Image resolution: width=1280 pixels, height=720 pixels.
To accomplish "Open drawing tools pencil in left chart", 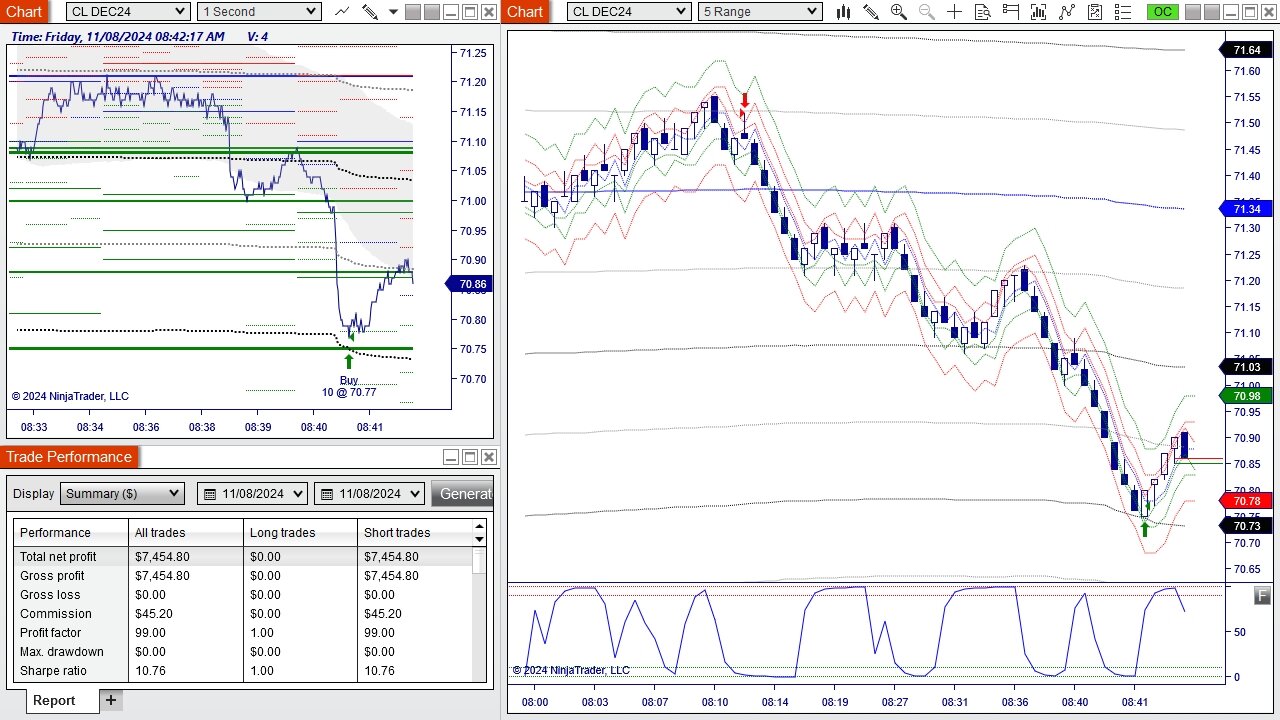I will click(x=370, y=12).
